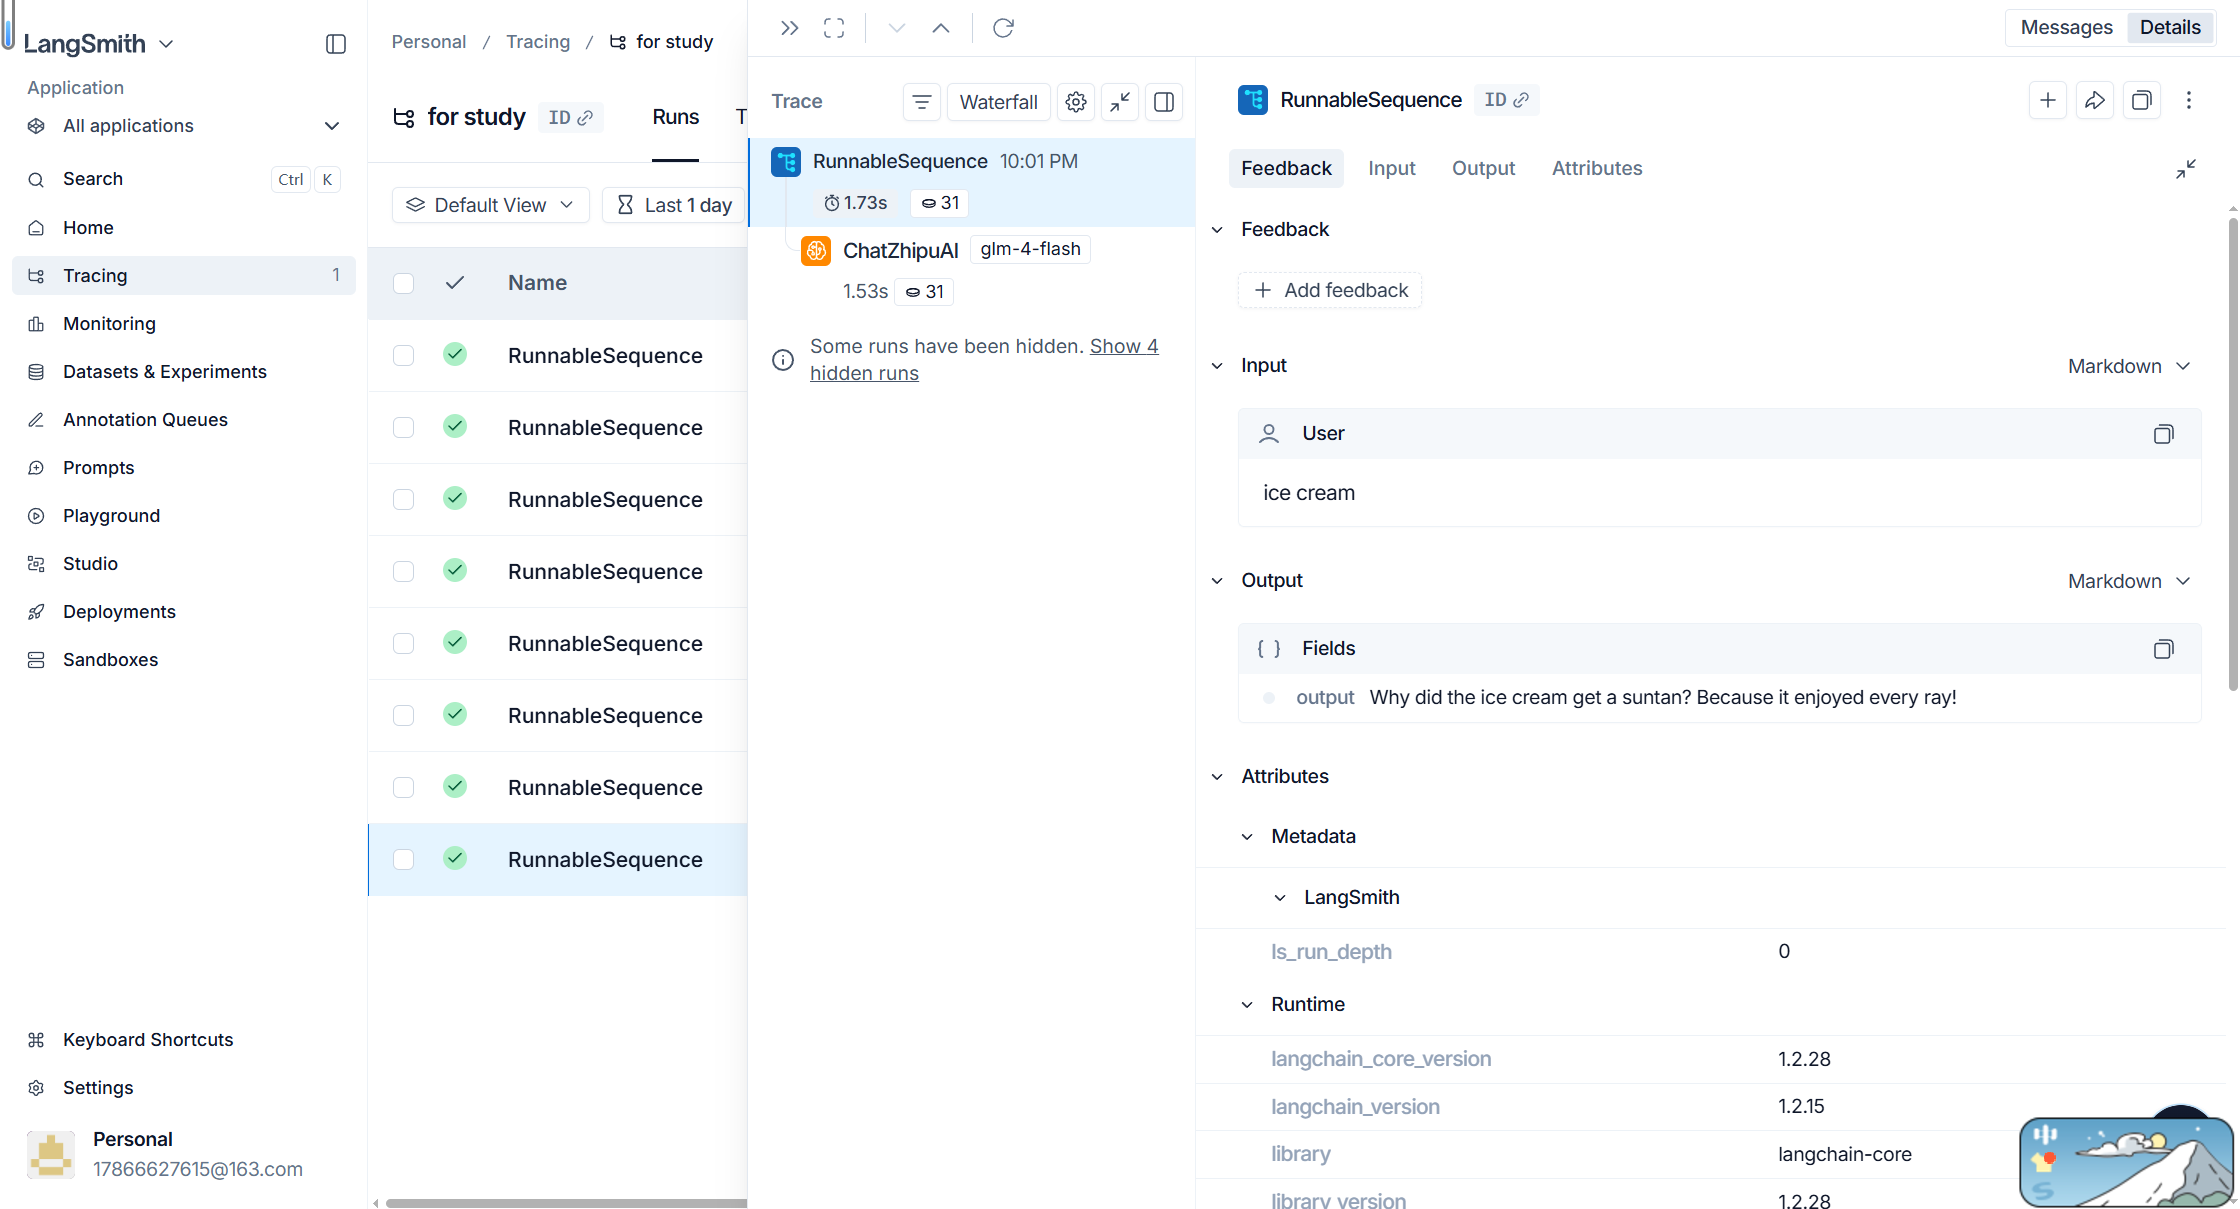The width and height of the screenshot is (2240, 1209).
Task: Open trace filter options icon
Action: coord(922,102)
